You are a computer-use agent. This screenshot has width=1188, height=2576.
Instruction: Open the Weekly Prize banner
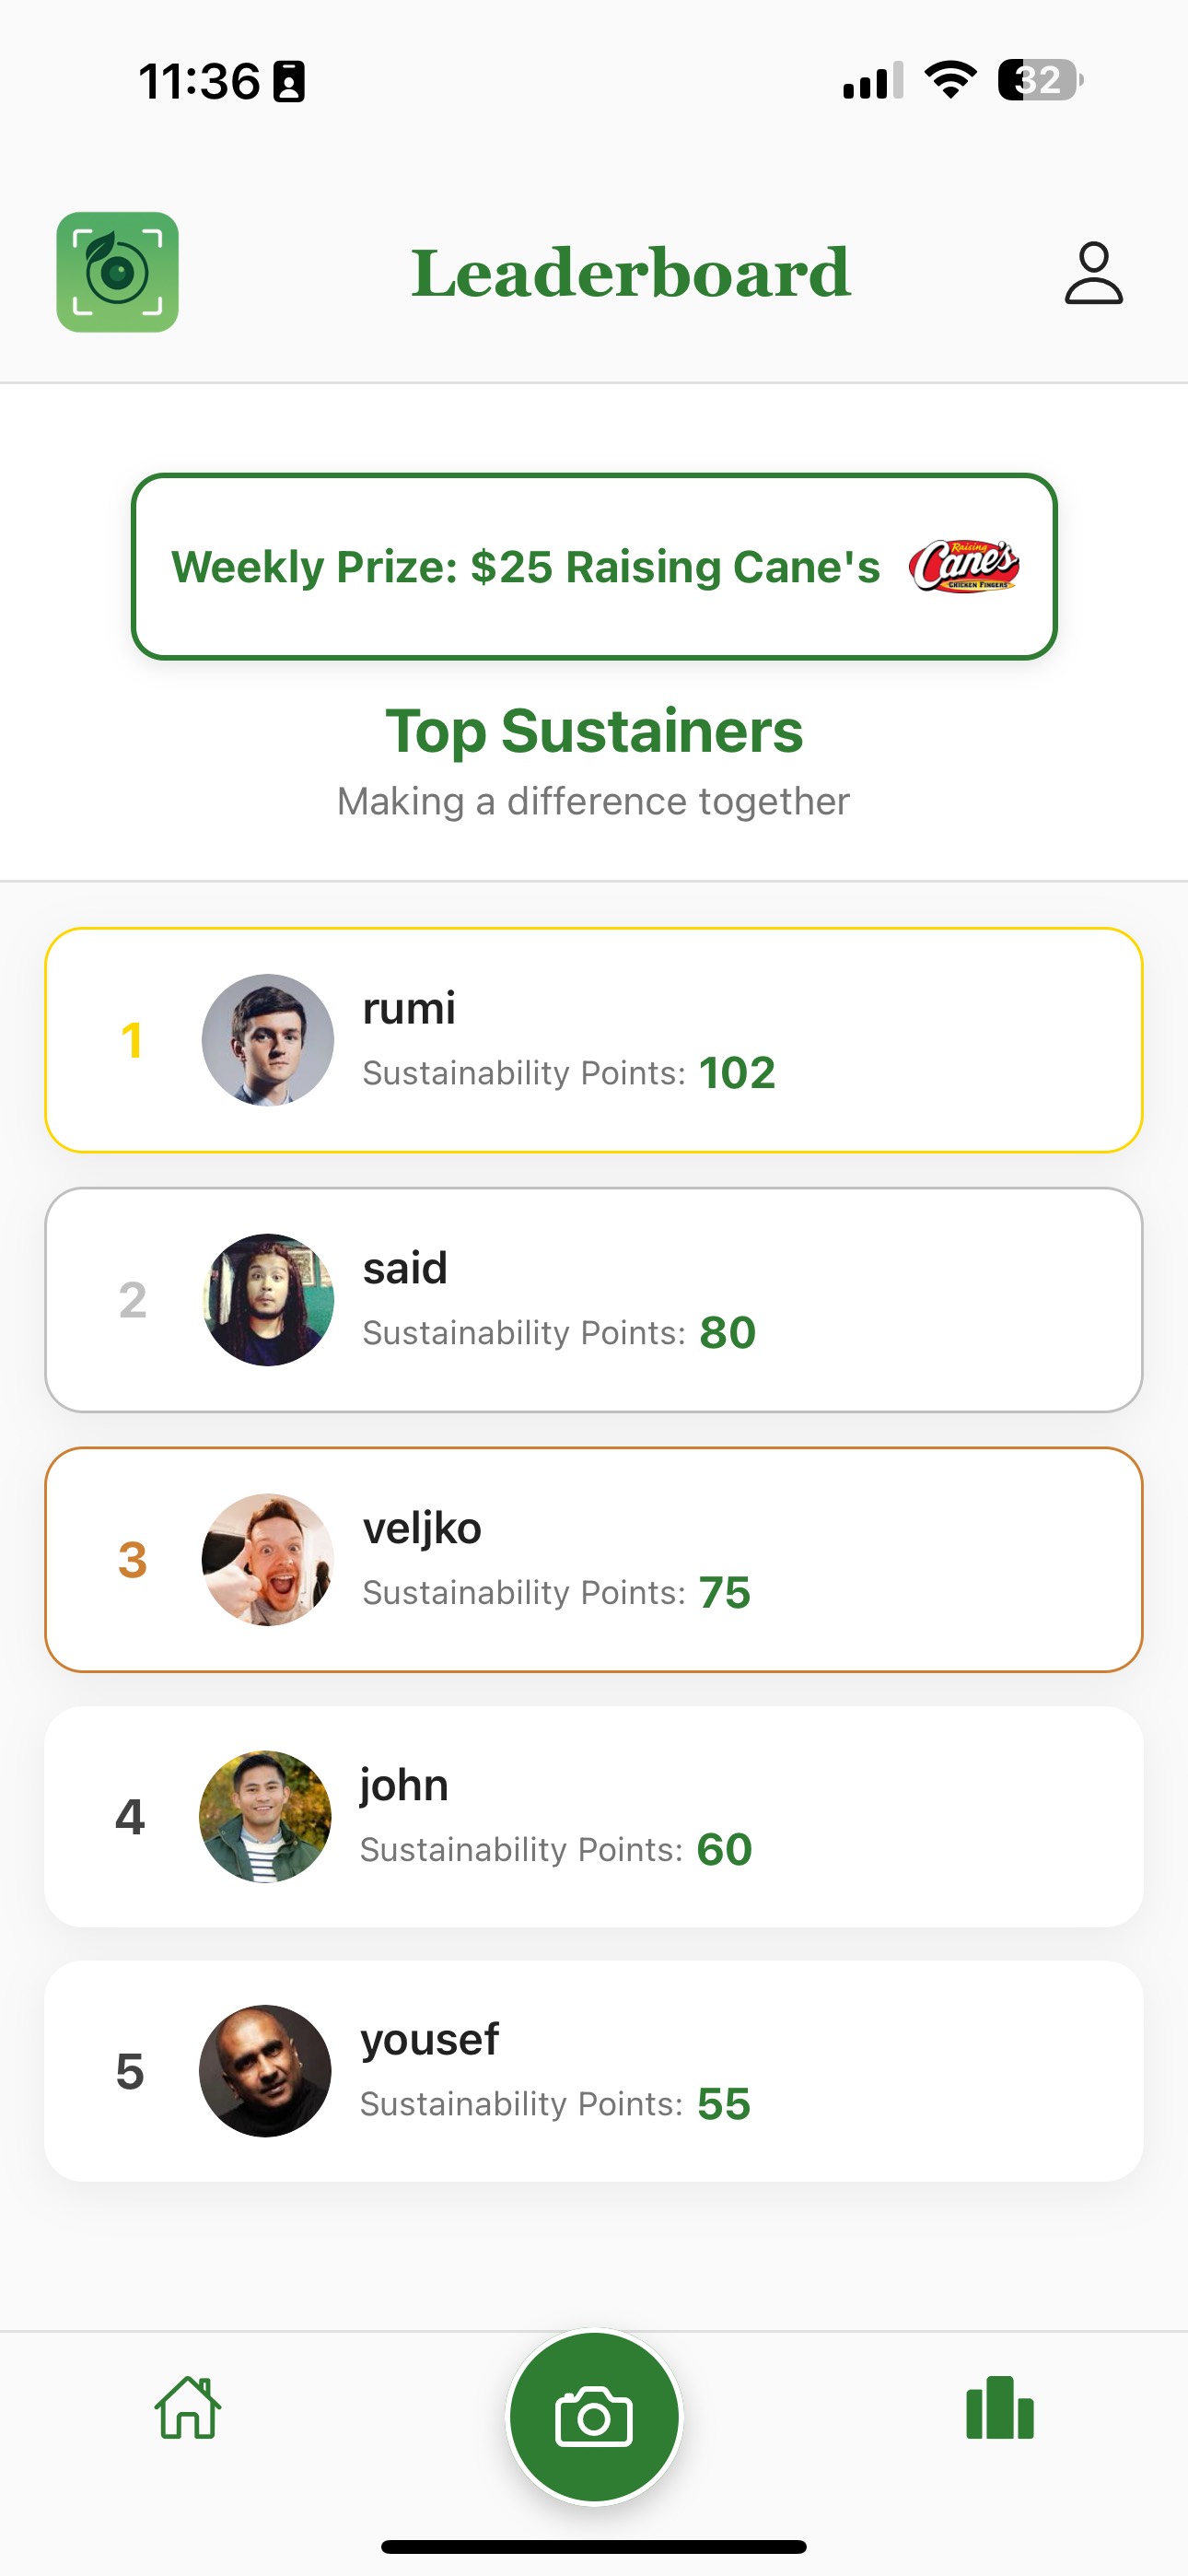(594, 566)
